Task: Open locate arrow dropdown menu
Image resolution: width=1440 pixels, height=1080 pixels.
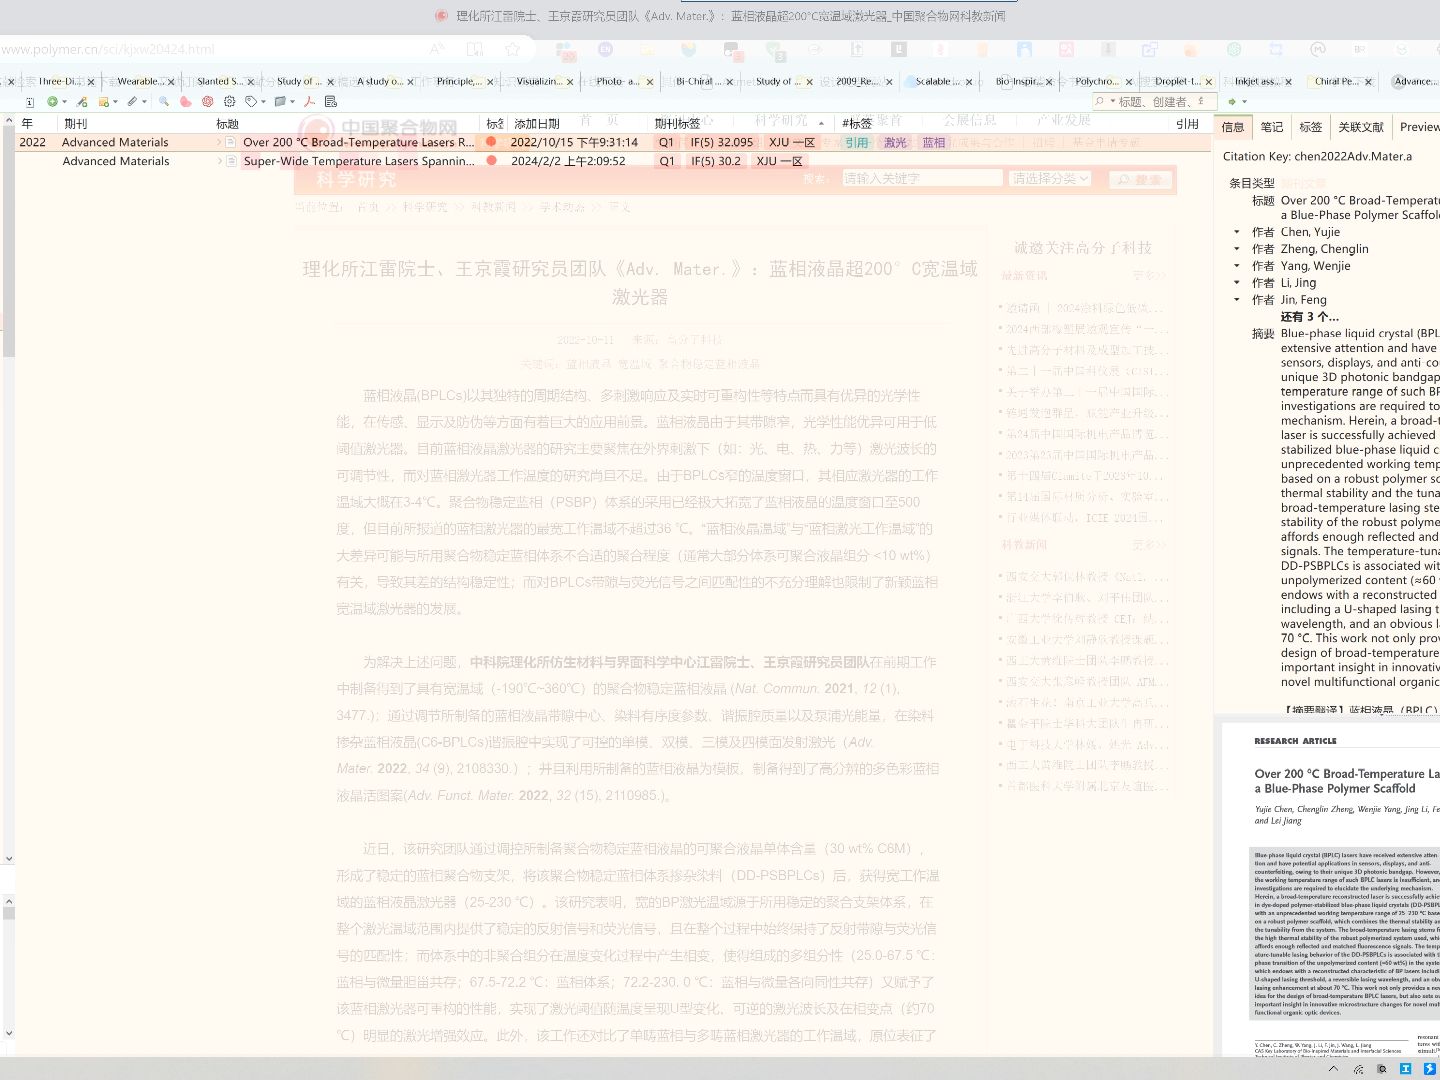Action: click(x=1244, y=101)
